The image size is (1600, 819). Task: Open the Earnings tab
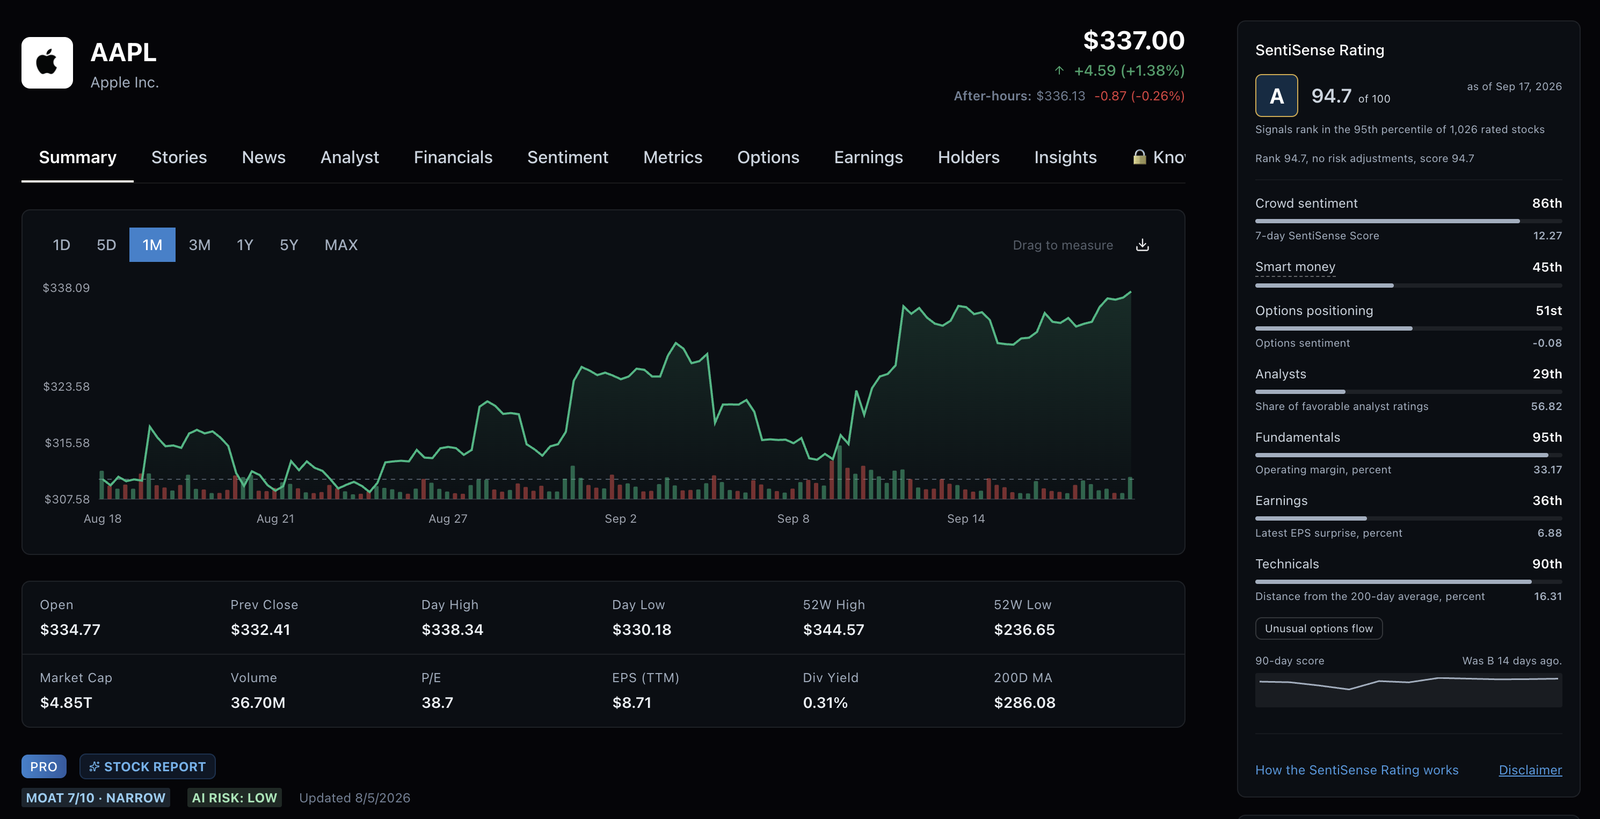pyautogui.click(x=868, y=158)
